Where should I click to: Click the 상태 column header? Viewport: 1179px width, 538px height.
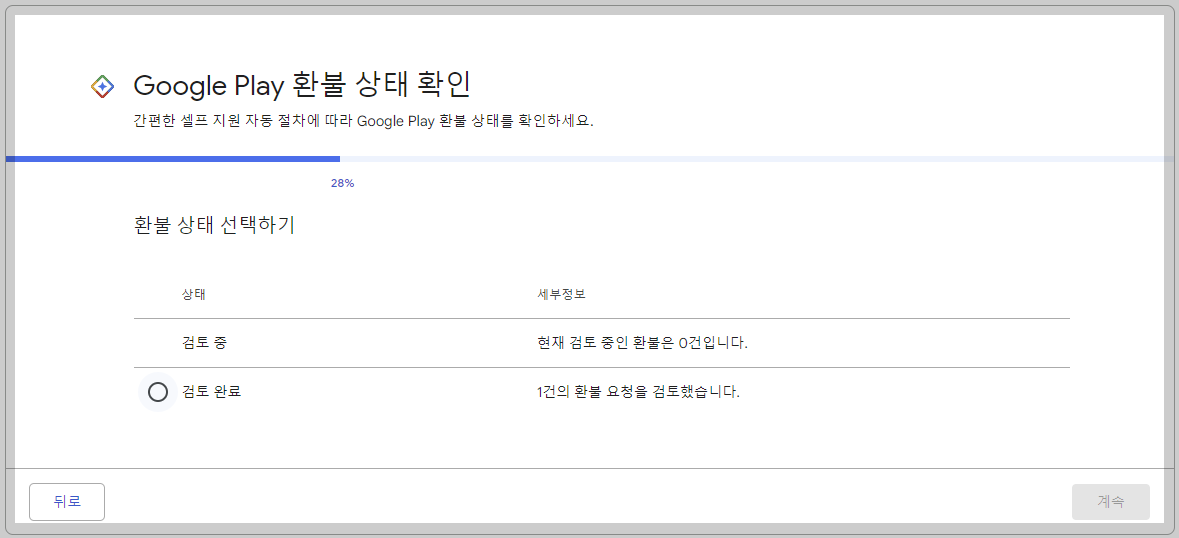click(194, 294)
